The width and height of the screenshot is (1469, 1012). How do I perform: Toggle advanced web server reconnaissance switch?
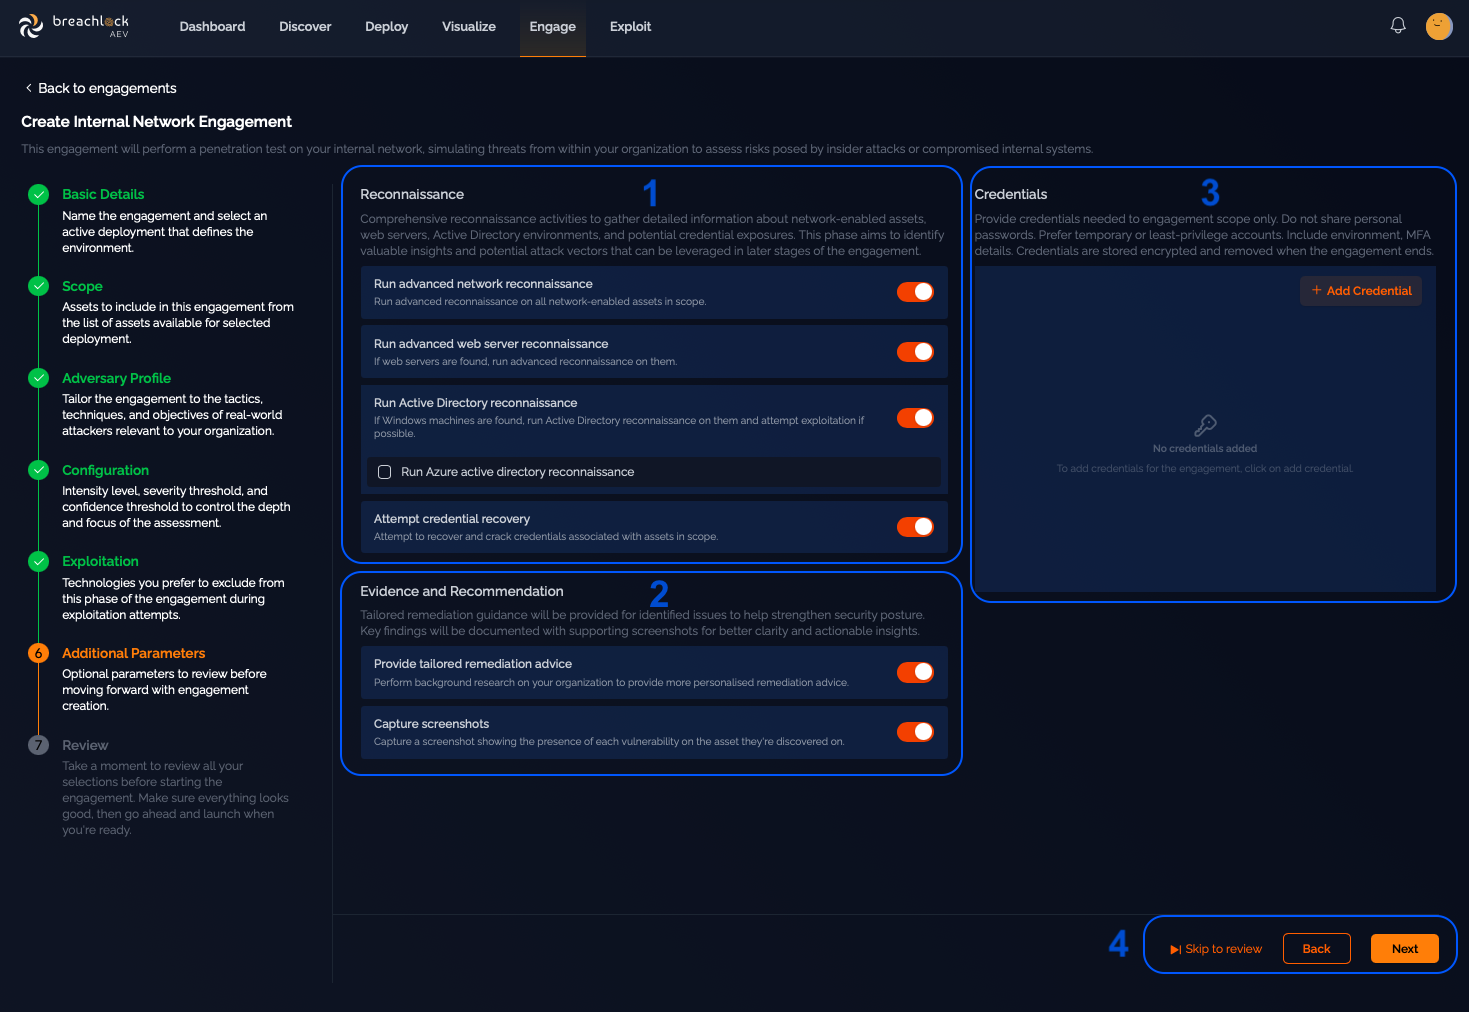click(x=915, y=352)
